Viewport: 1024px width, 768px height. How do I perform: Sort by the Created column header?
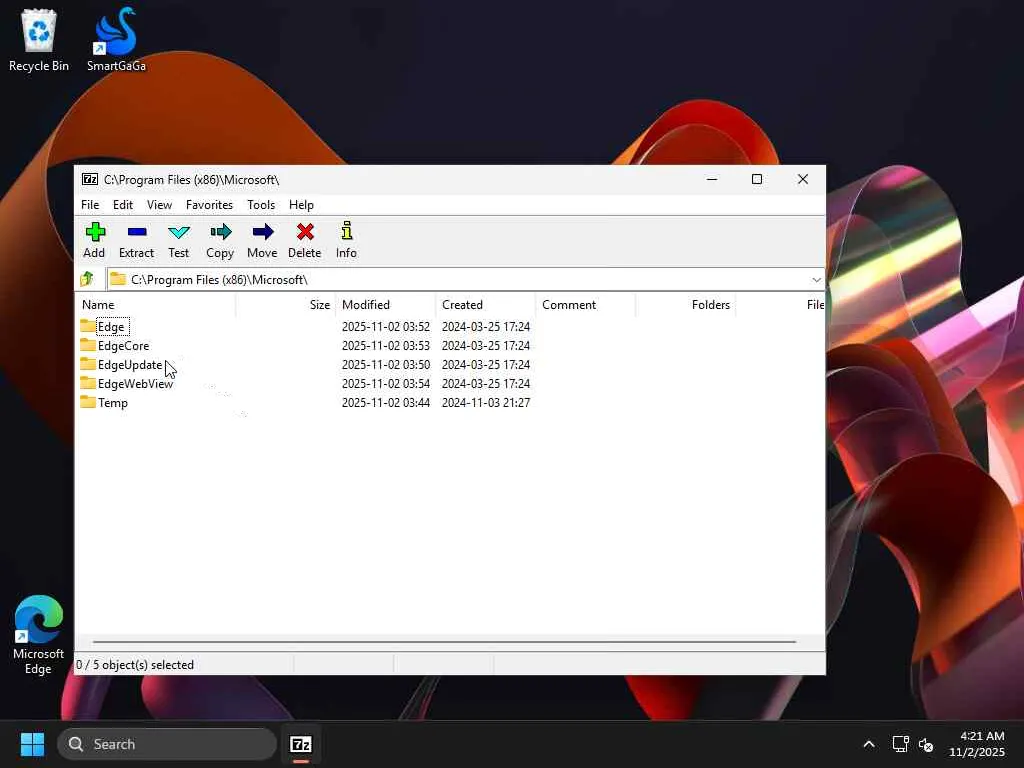pos(485,305)
